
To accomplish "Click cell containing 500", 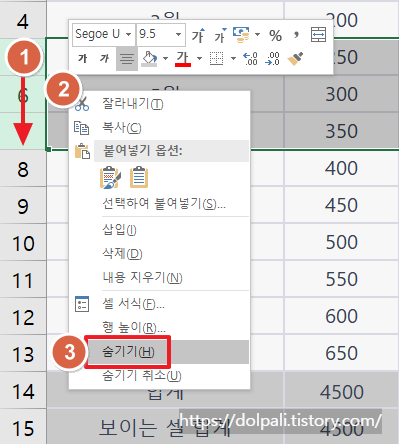I will (x=342, y=242).
